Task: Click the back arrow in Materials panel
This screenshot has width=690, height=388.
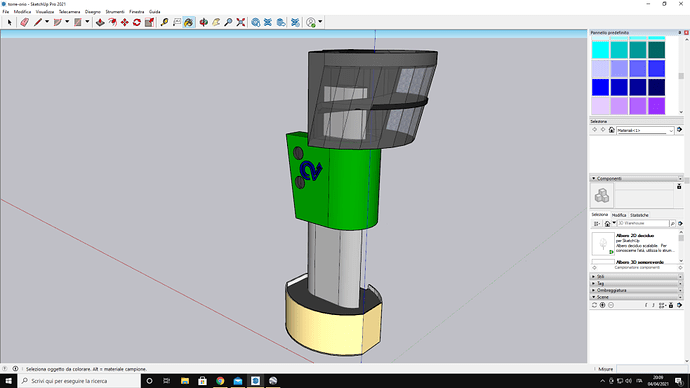Action: click(x=595, y=130)
